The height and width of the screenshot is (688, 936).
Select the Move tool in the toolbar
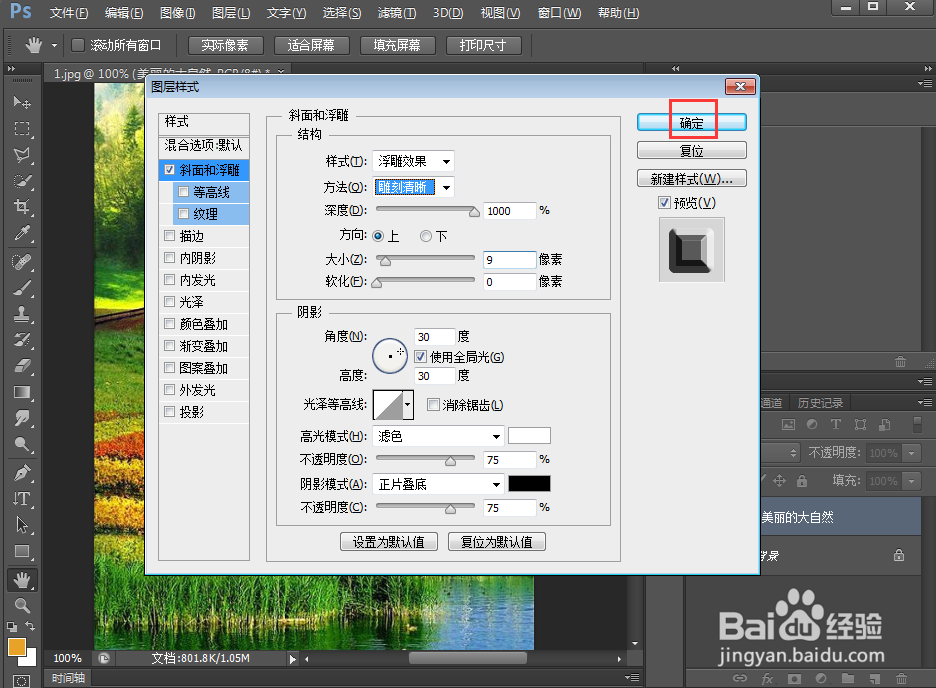[22, 102]
